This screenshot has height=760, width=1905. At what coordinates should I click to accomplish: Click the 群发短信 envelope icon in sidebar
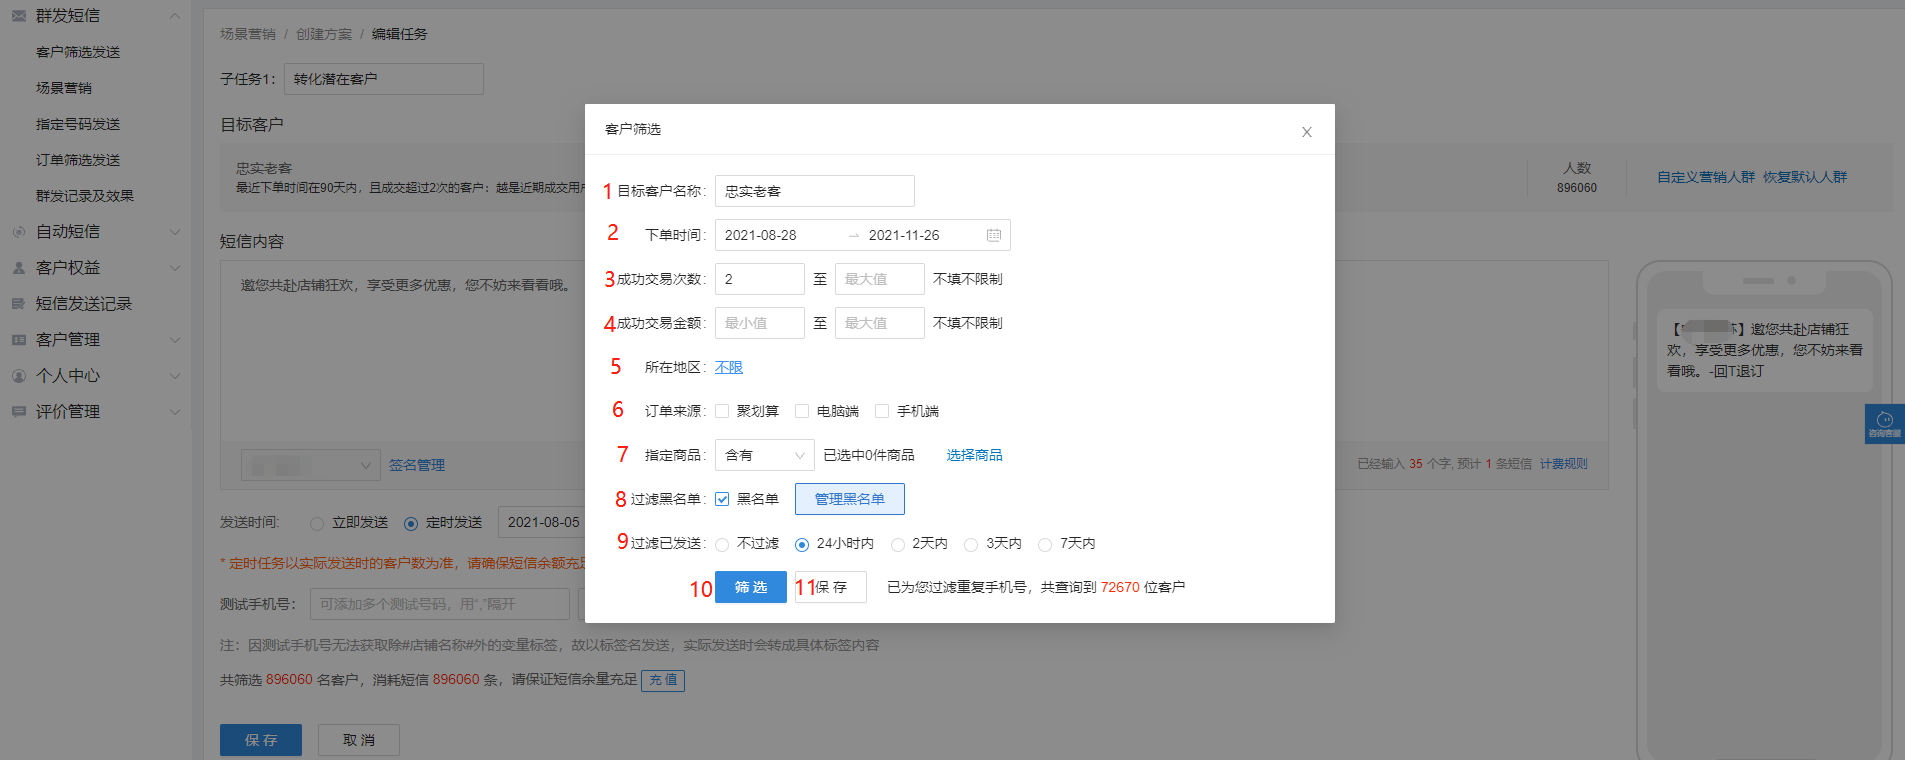[19, 16]
